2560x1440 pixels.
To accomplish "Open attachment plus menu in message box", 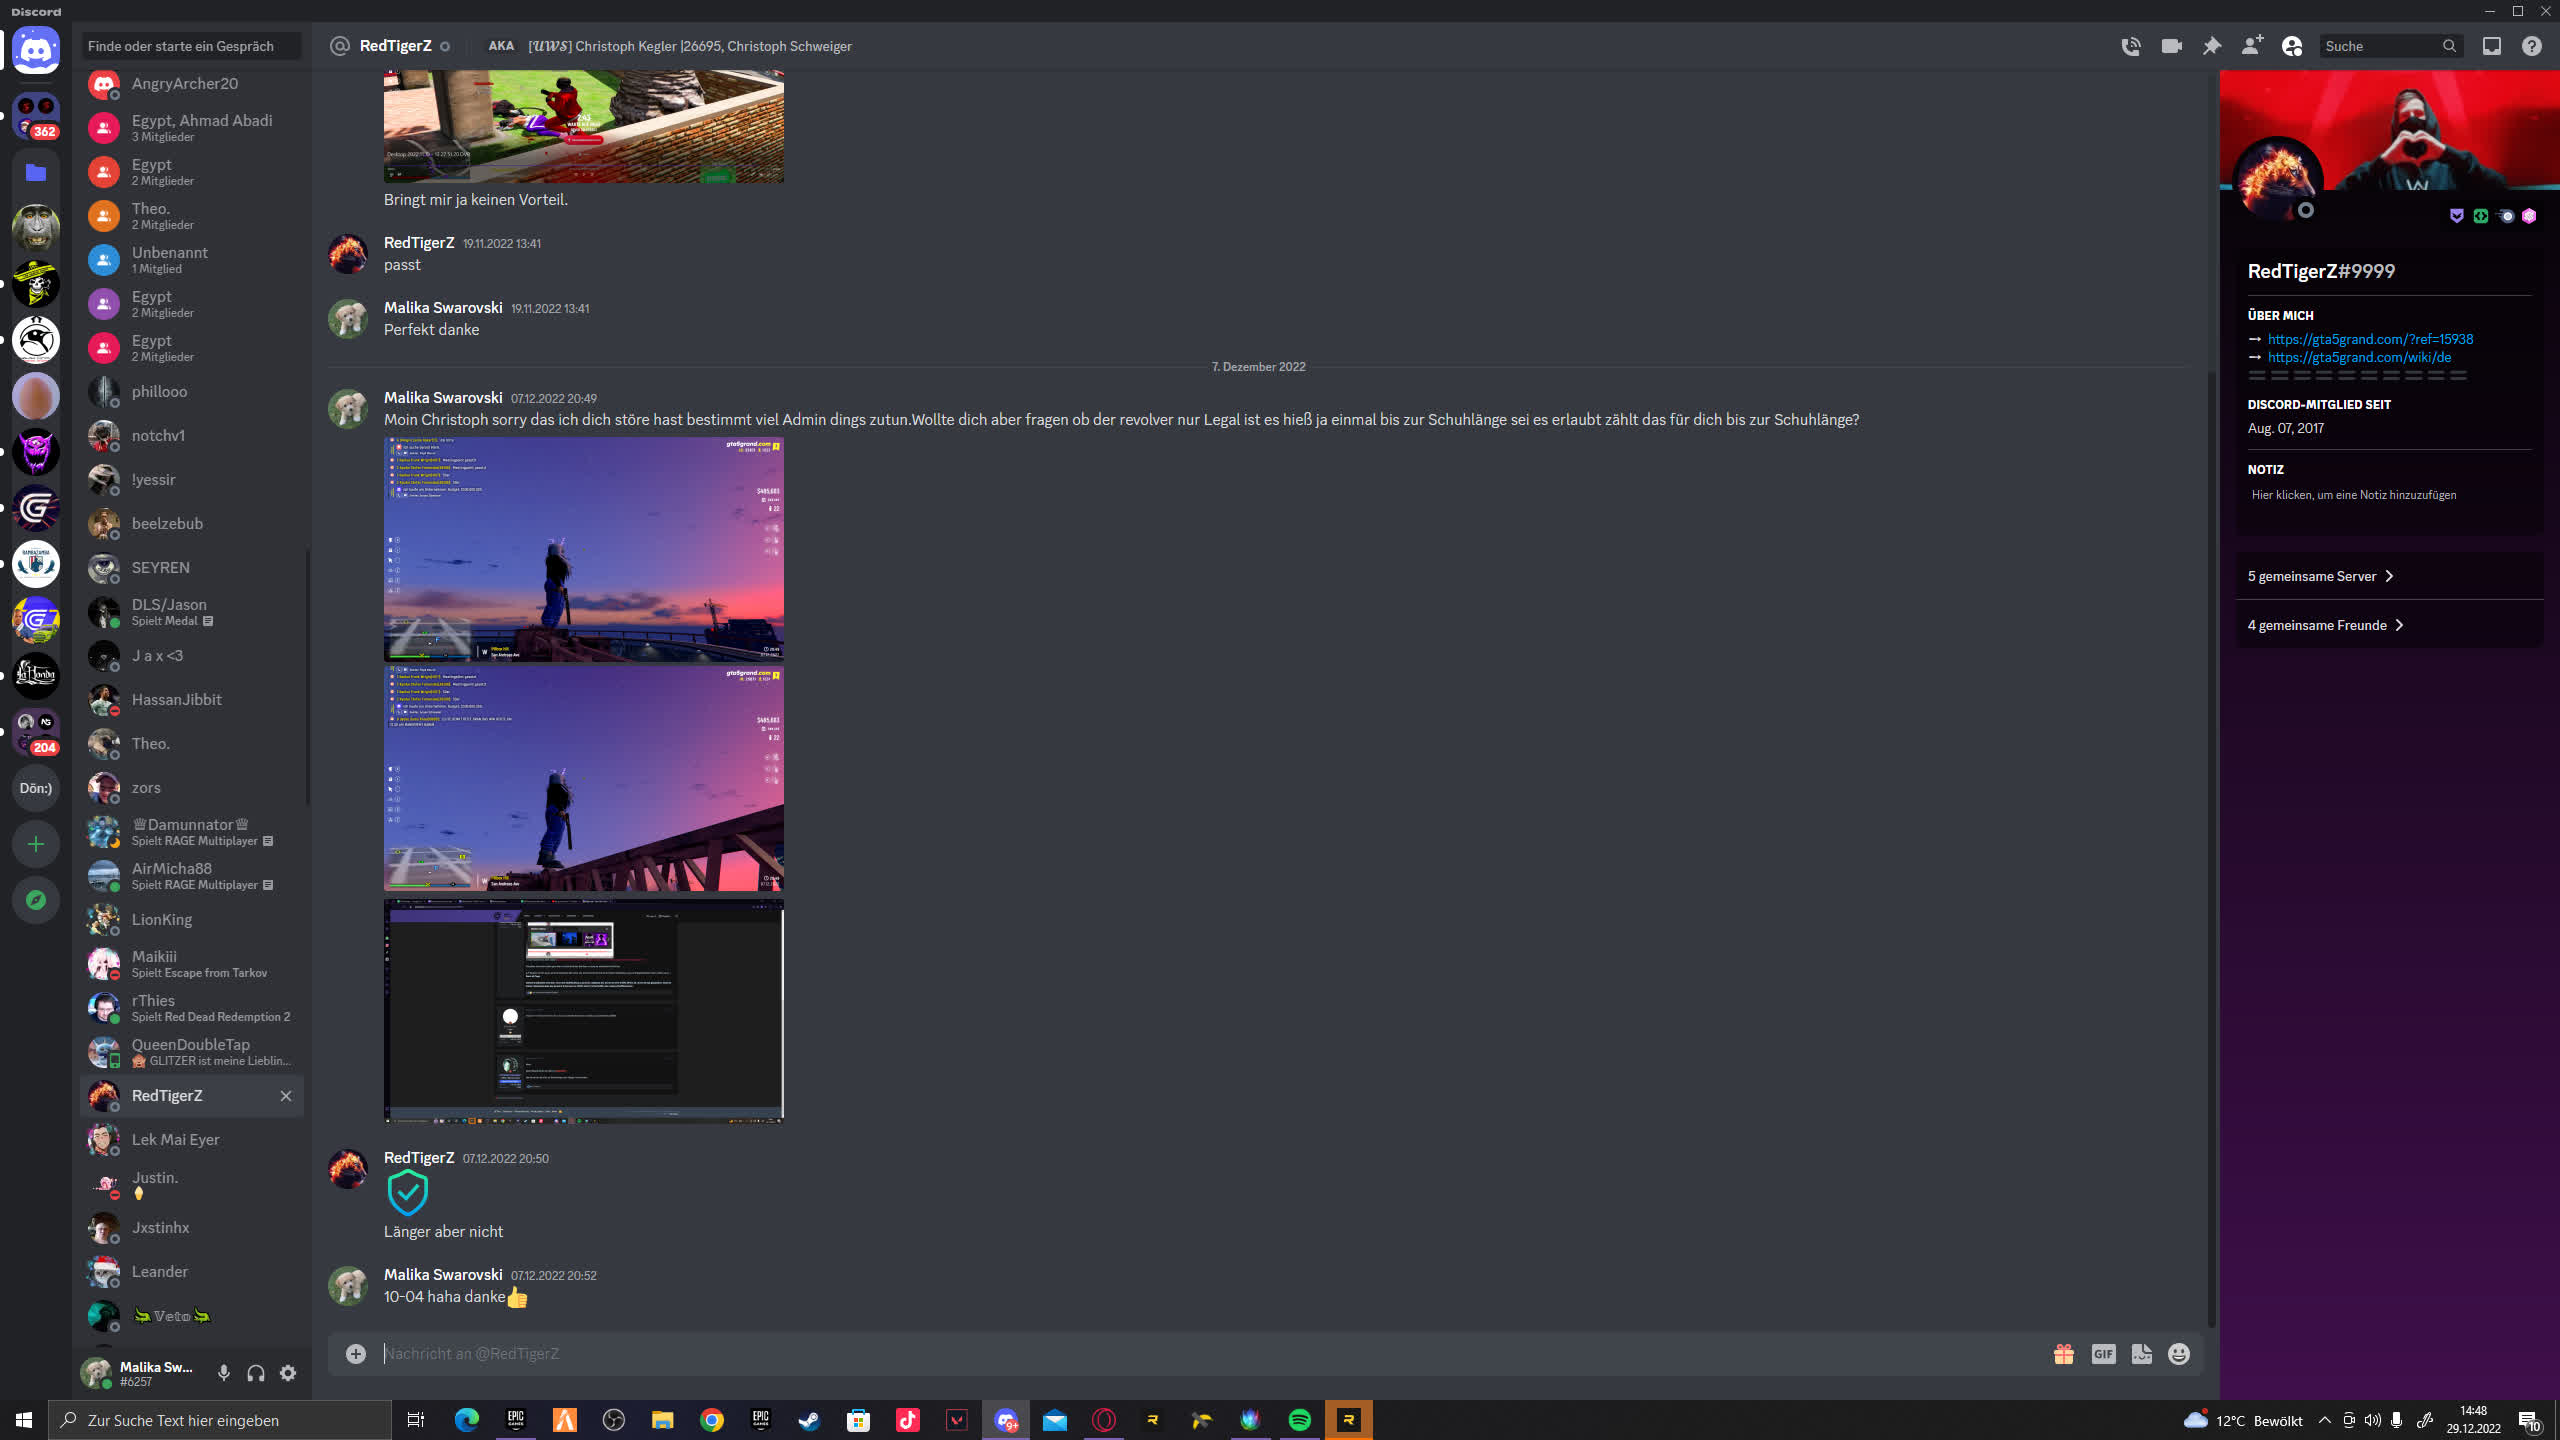I will point(356,1354).
